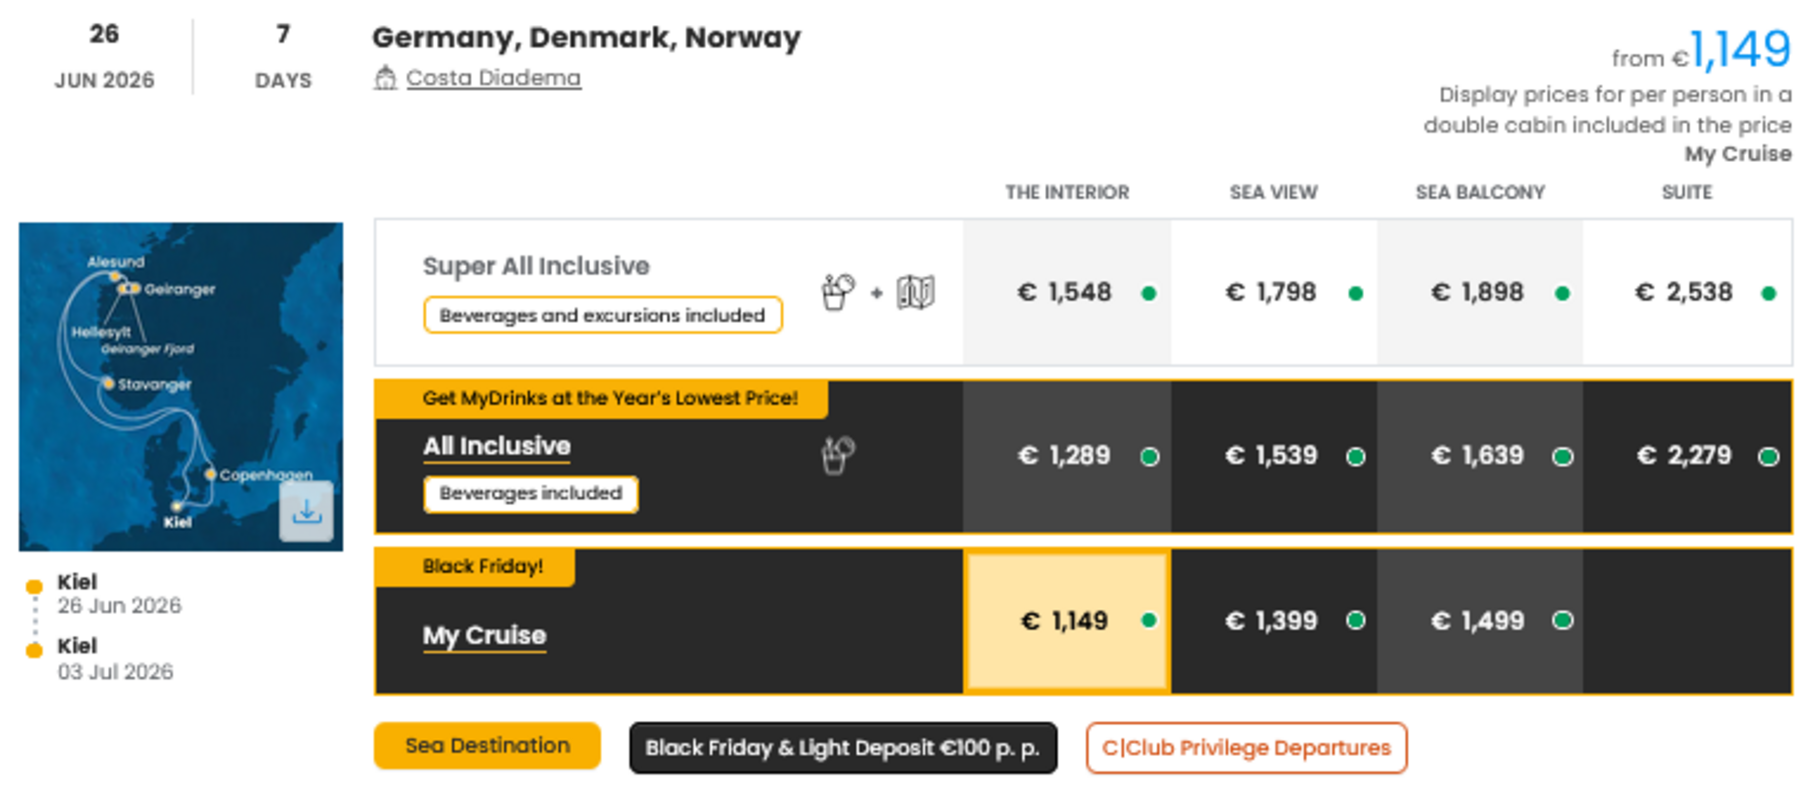Select Super All Inclusive Sea View €1,798

(x=1273, y=292)
